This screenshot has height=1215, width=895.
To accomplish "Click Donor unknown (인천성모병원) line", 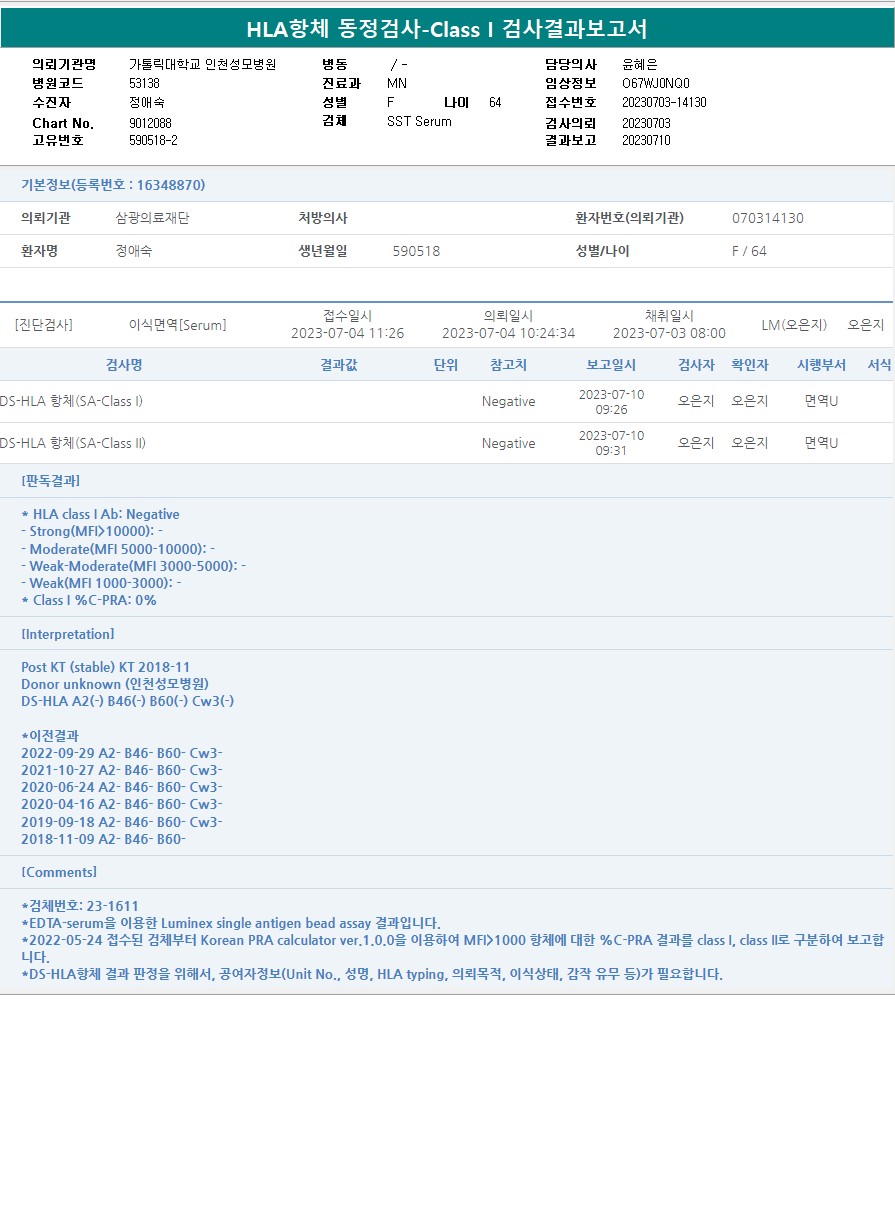I will [x=115, y=684].
